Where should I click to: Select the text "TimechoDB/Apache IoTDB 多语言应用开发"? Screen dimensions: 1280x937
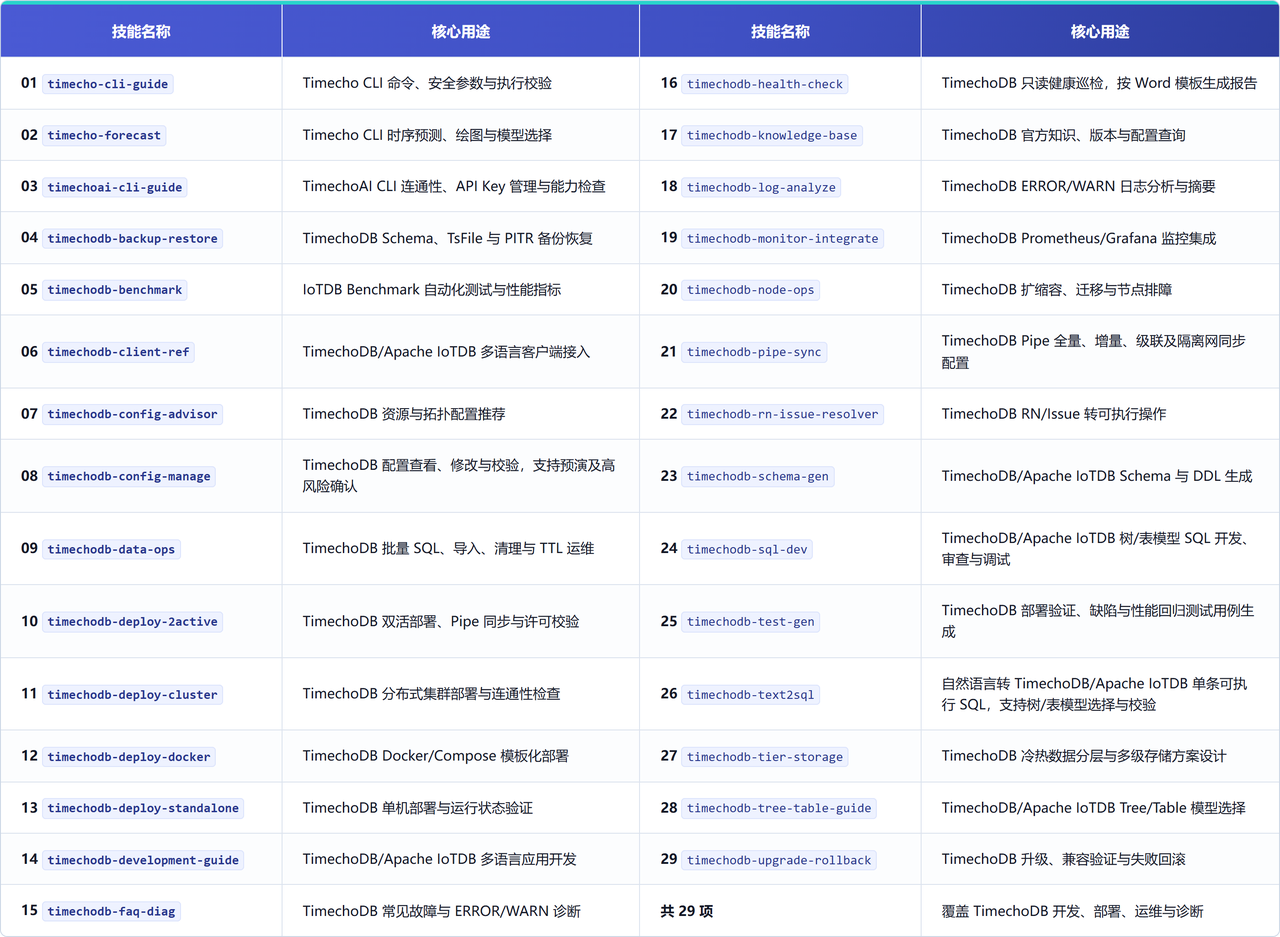pos(440,859)
